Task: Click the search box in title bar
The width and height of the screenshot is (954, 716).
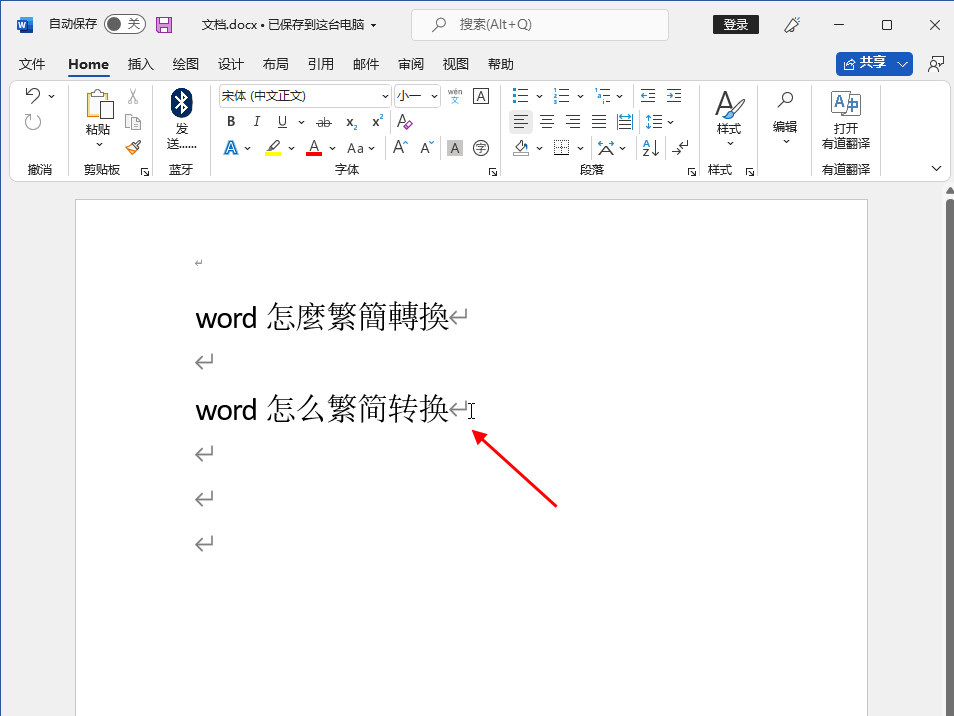Action: tap(540, 25)
